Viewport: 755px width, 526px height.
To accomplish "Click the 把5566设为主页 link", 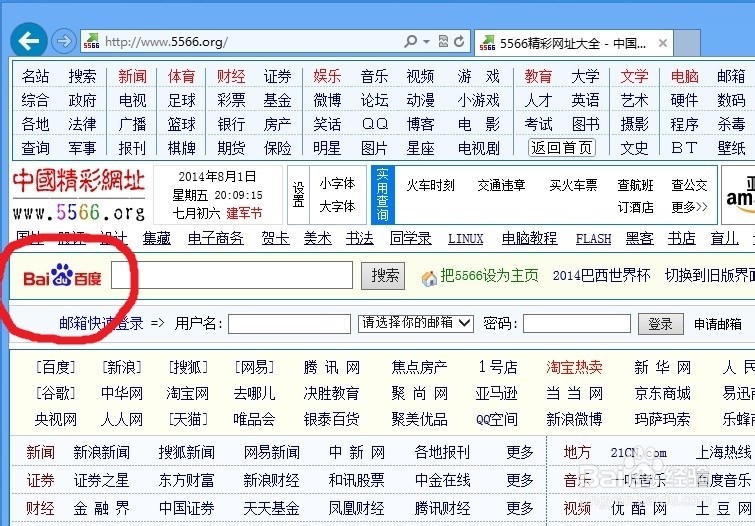I will pos(489,276).
